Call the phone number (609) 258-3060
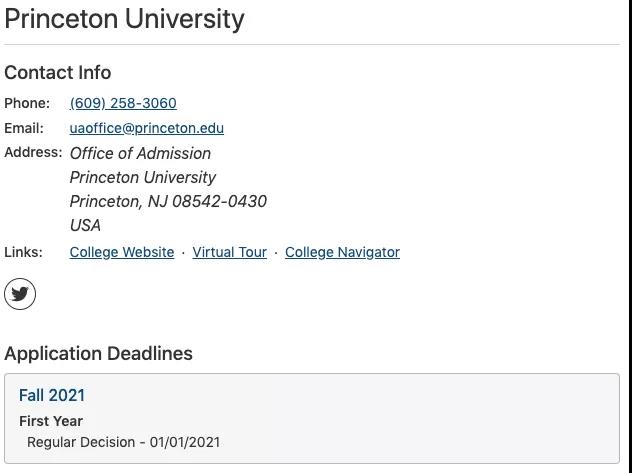Image resolution: width=632 pixels, height=473 pixels. pyautogui.click(x=123, y=103)
